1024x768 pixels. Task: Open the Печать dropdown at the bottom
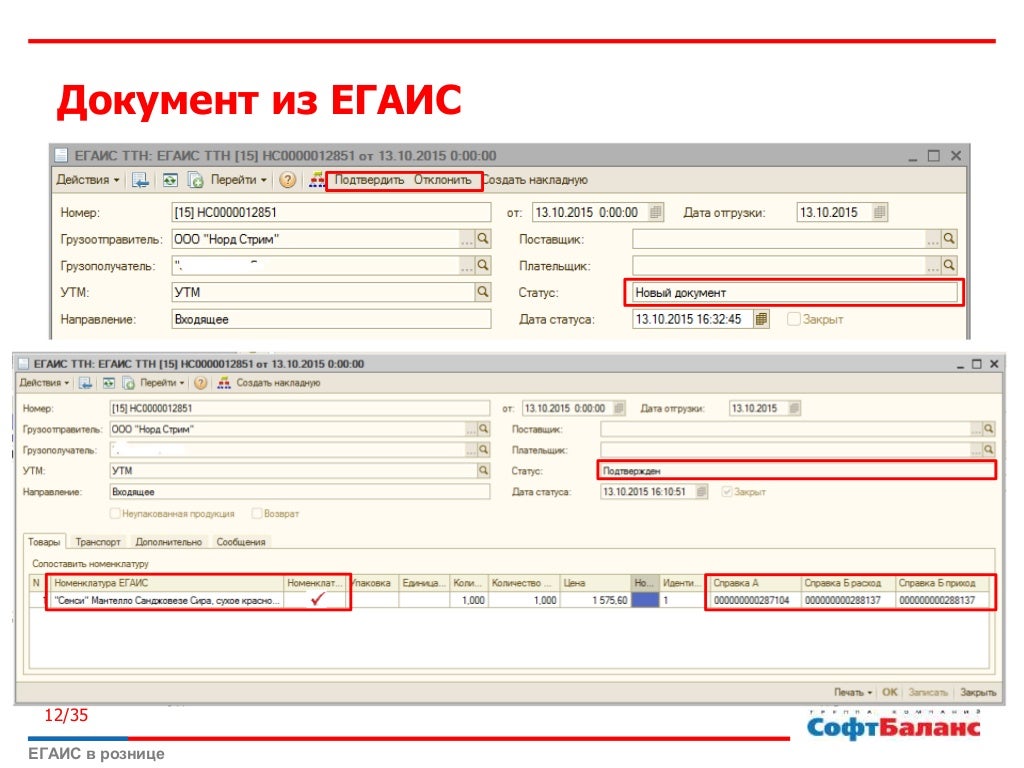pos(853,692)
